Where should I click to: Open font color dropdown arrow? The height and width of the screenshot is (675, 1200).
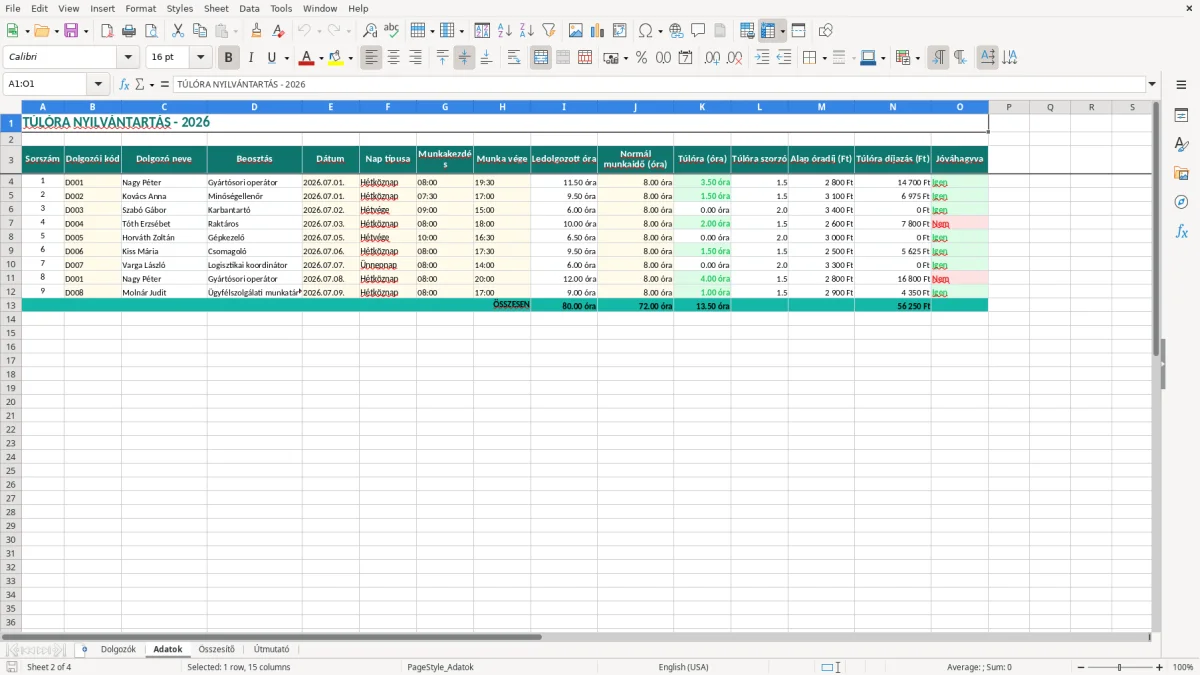tap(320, 58)
